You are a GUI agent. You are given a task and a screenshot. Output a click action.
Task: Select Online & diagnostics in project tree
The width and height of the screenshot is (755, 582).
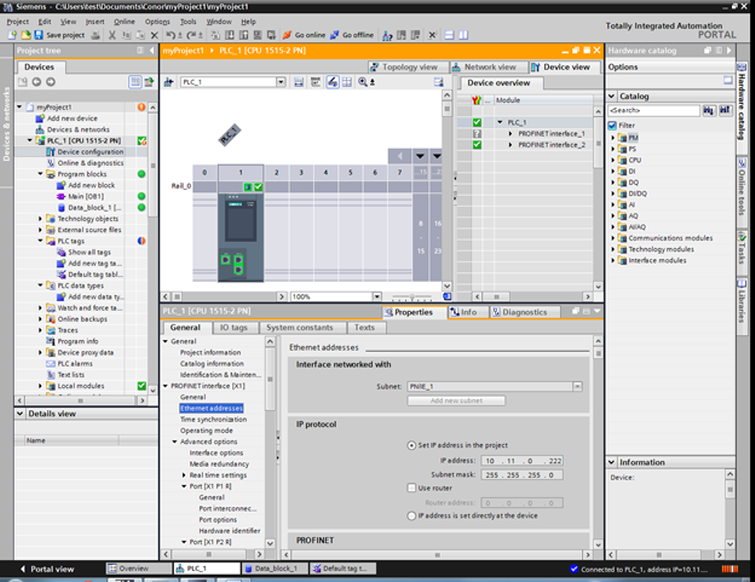(91, 163)
